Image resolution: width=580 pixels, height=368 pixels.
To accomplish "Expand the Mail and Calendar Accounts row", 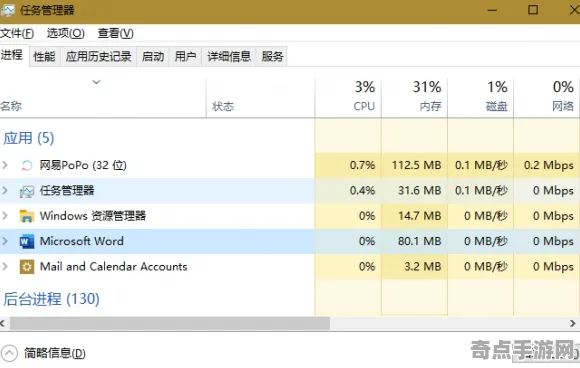I will coord(5,266).
